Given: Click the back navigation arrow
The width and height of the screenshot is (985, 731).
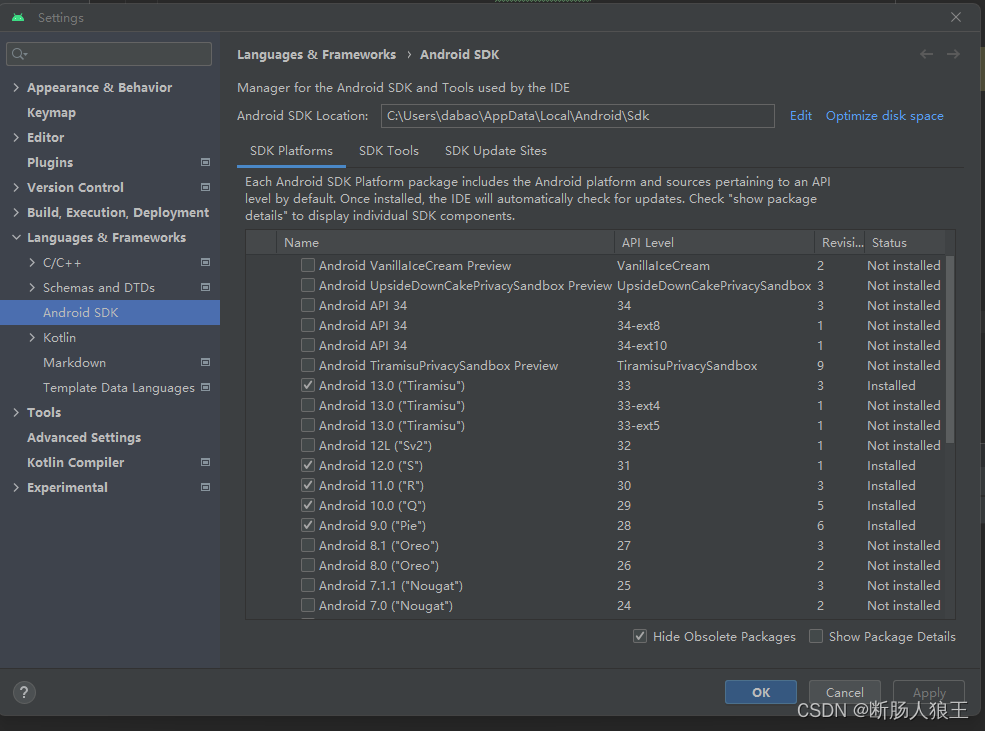Looking at the screenshot, I should point(926,54).
